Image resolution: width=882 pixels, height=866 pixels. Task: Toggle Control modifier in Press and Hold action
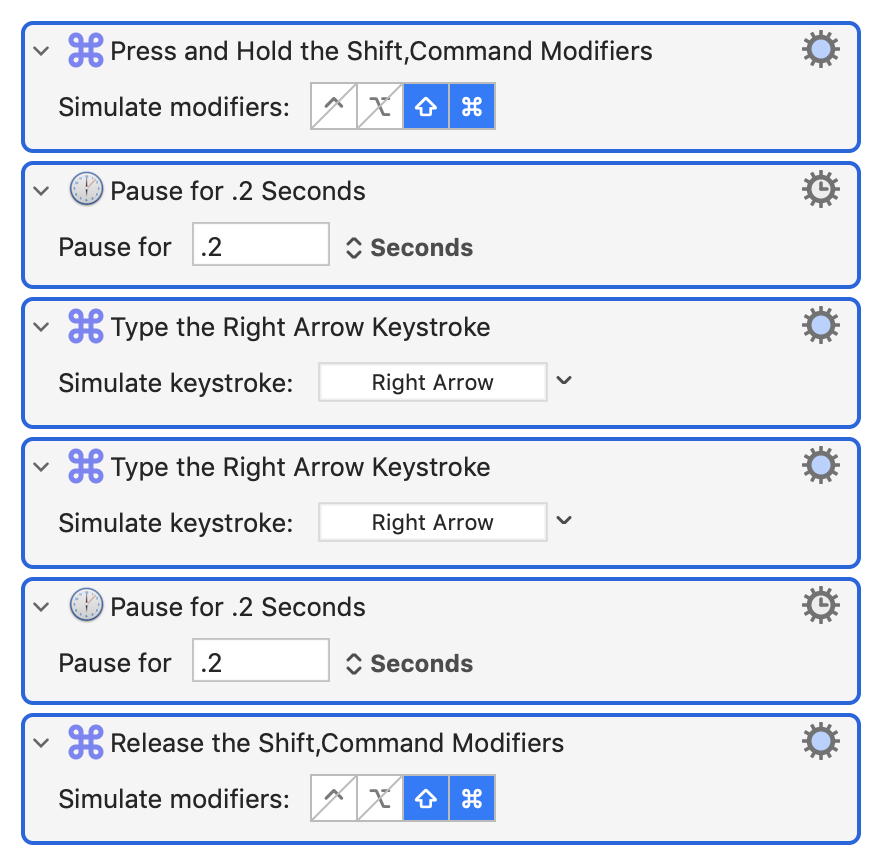(x=334, y=106)
